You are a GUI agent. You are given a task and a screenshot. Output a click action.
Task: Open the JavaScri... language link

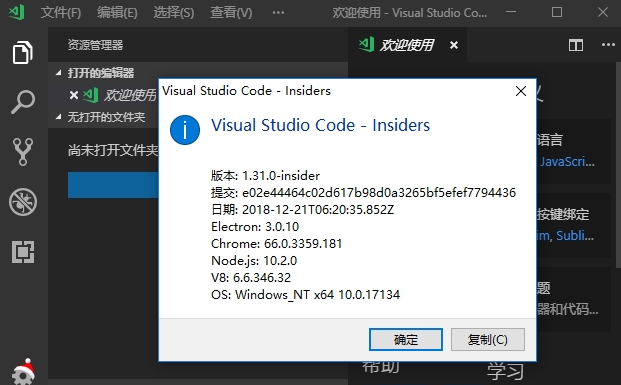tap(567, 162)
